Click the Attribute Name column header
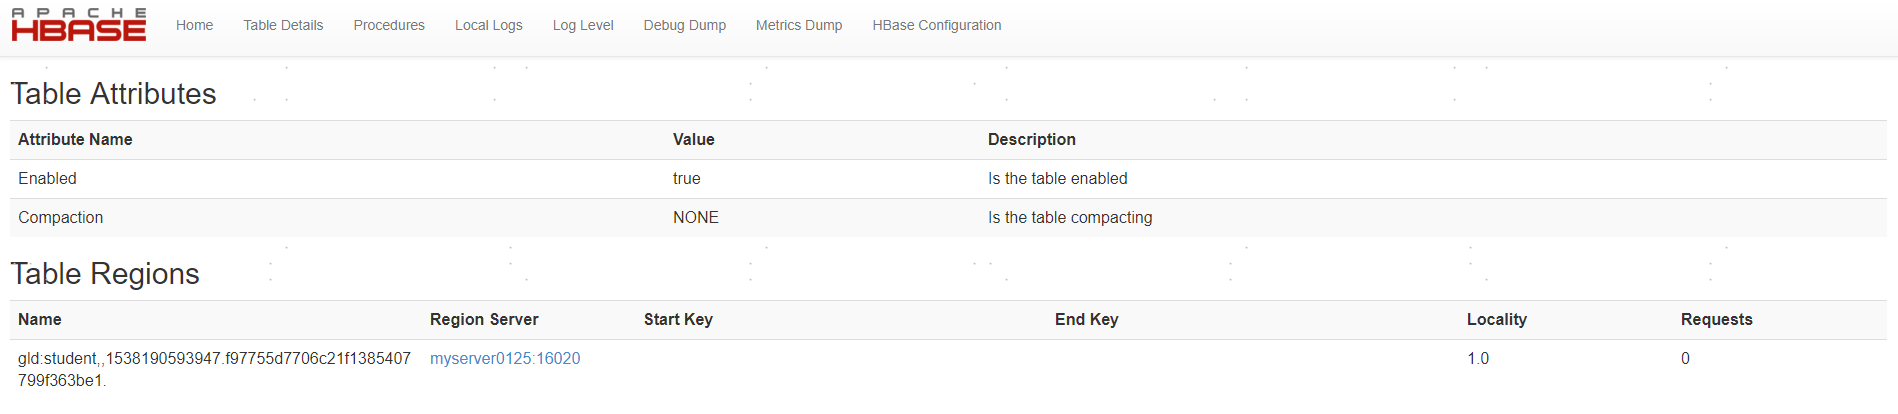 pyautogui.click(x=75, y=139)
